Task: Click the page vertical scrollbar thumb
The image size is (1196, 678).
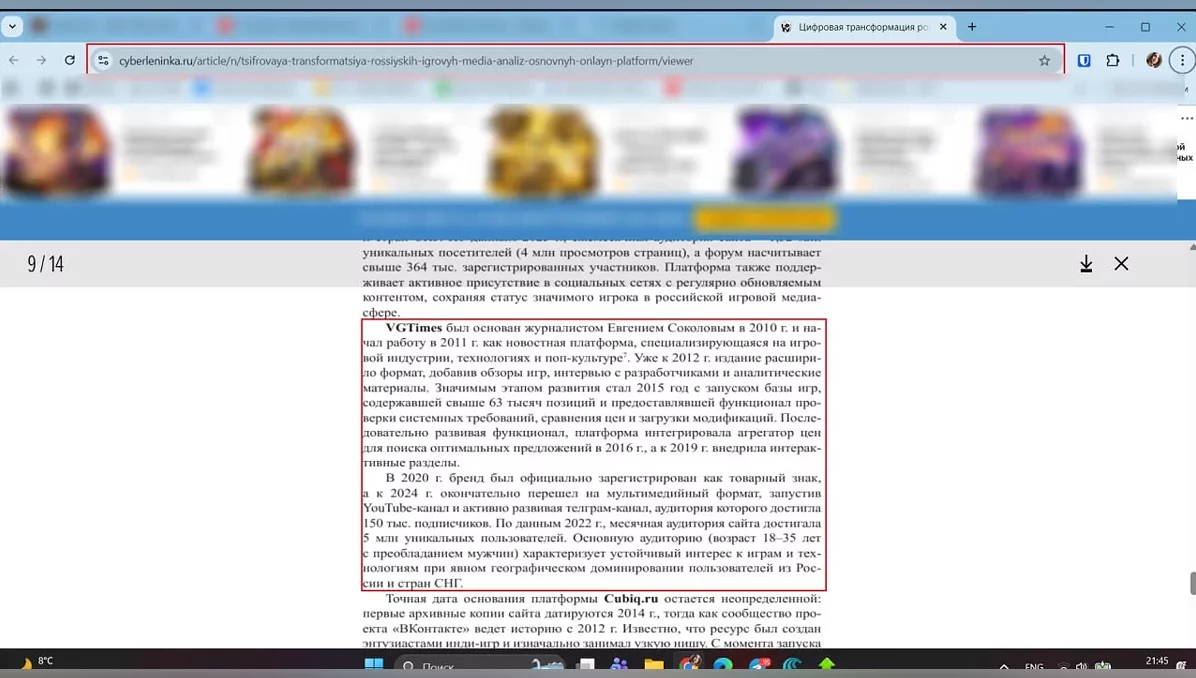Action: click(1192, 583)
